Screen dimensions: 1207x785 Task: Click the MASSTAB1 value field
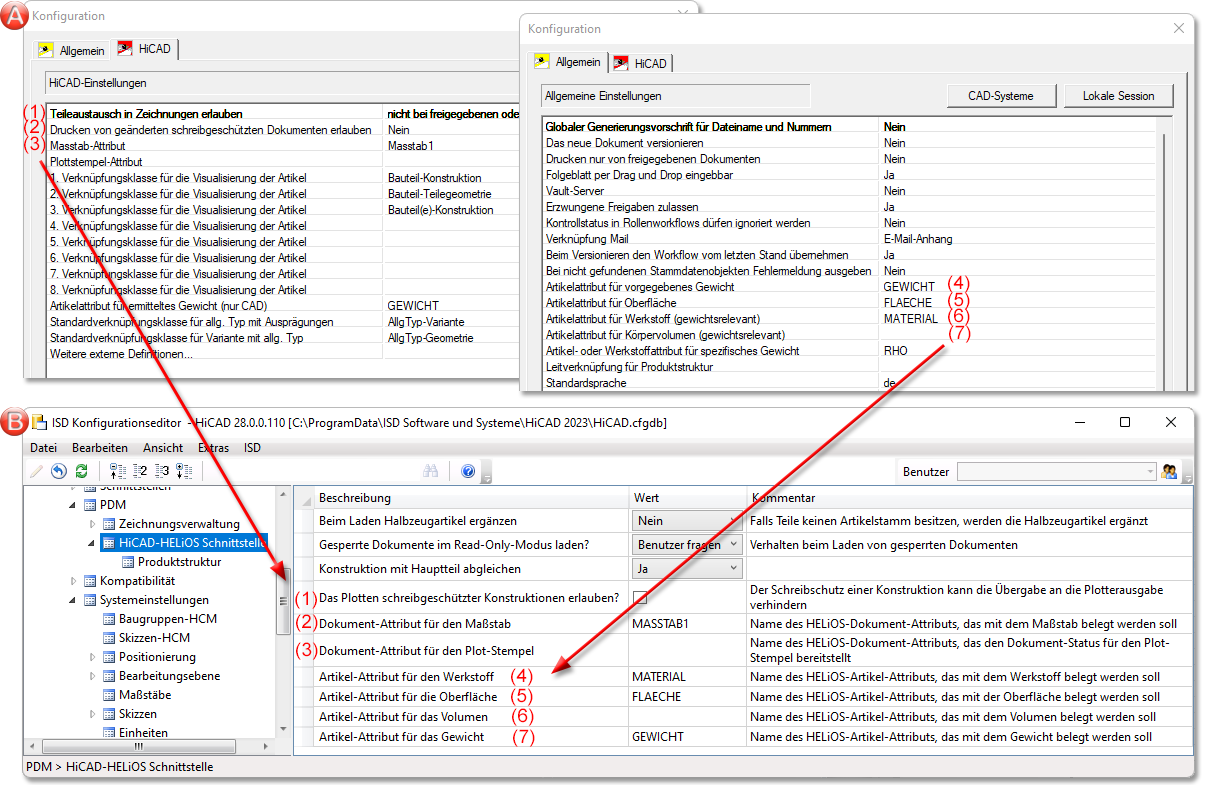click(687, 624)
